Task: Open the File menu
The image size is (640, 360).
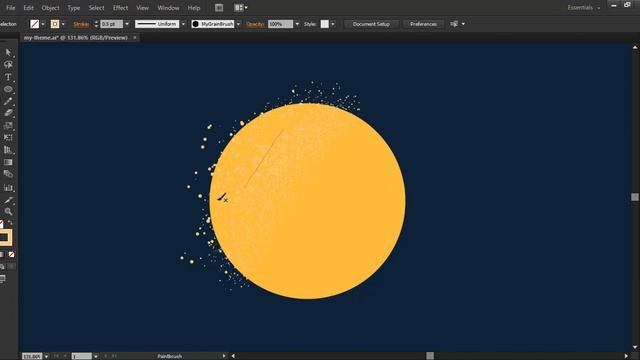Action: pyautogui.click(x=11, y=8)
